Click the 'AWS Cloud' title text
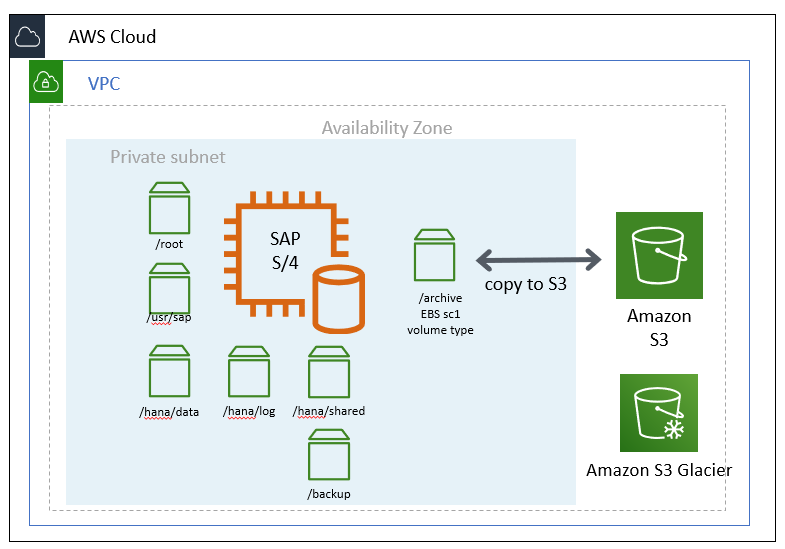Image resolution: width=785 pixels, height=549 pixels. click(112, 37)
